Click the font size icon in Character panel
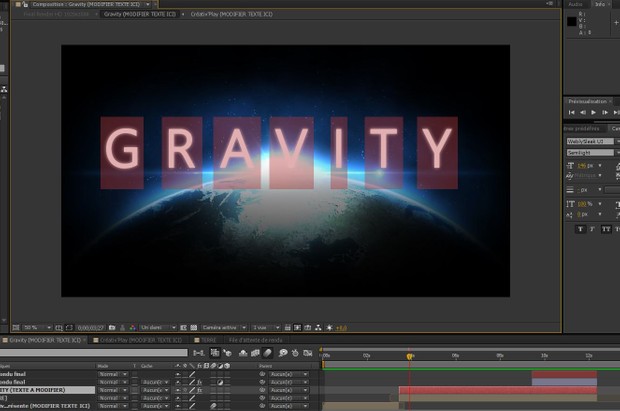Image resolution: width=620 pixels, height=411 pixels. 570,166
